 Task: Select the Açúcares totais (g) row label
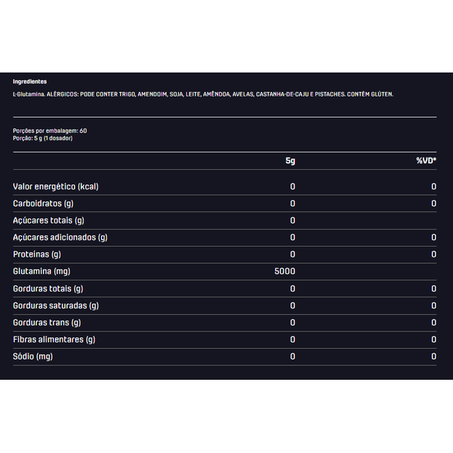49,221
